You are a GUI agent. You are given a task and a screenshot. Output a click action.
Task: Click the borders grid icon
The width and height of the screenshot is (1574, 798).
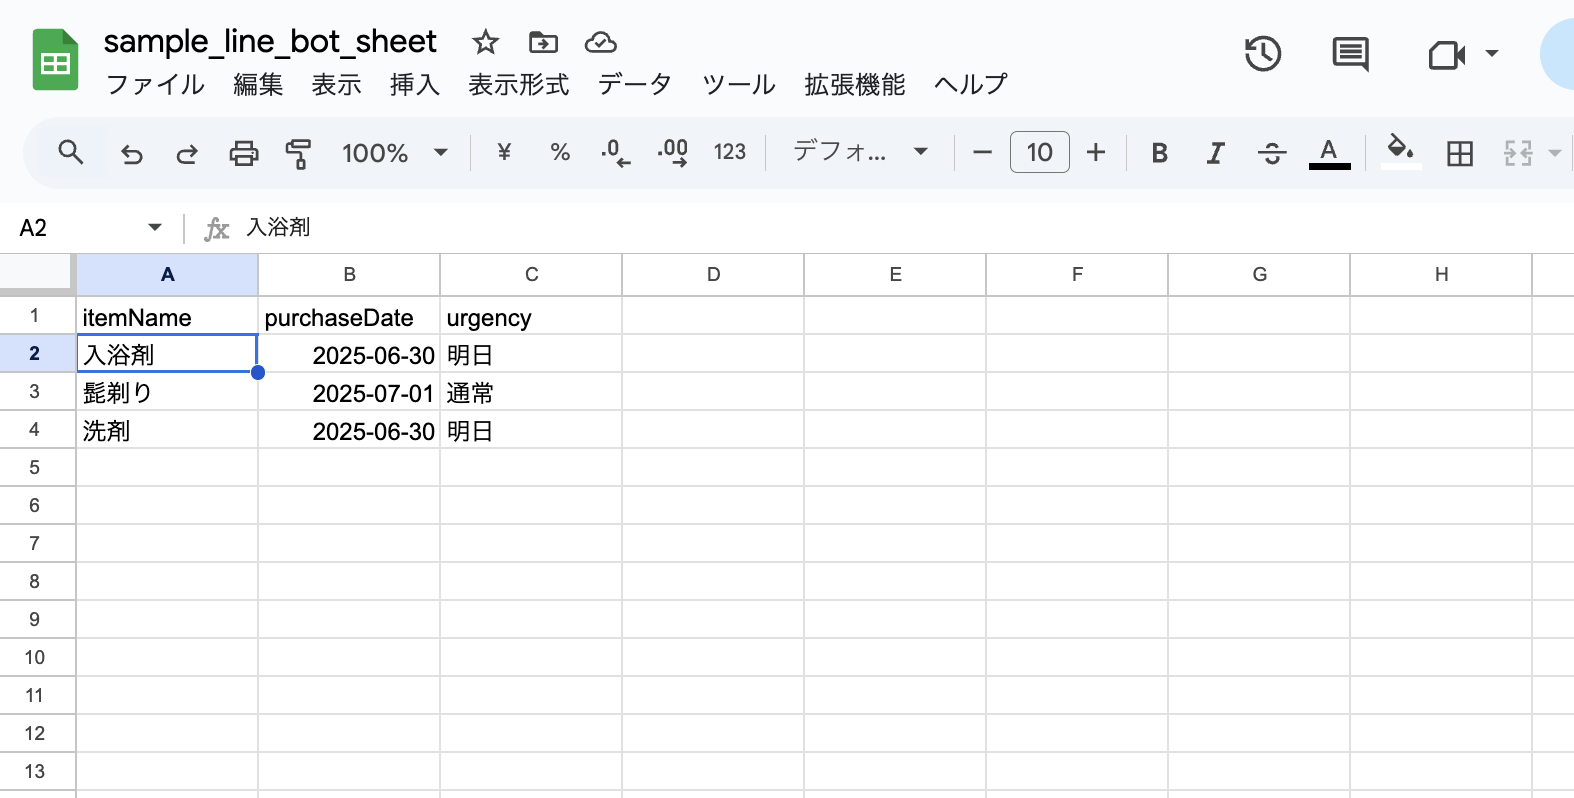point(1460,153)
